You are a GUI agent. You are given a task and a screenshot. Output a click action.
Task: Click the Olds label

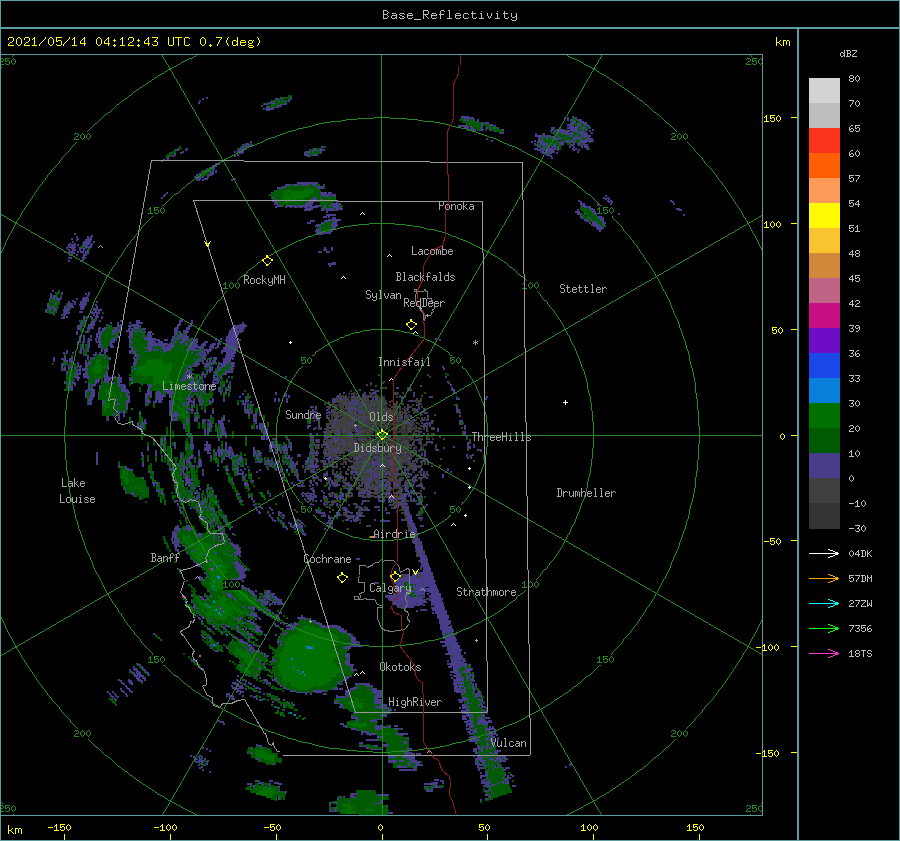click(381, 417)
